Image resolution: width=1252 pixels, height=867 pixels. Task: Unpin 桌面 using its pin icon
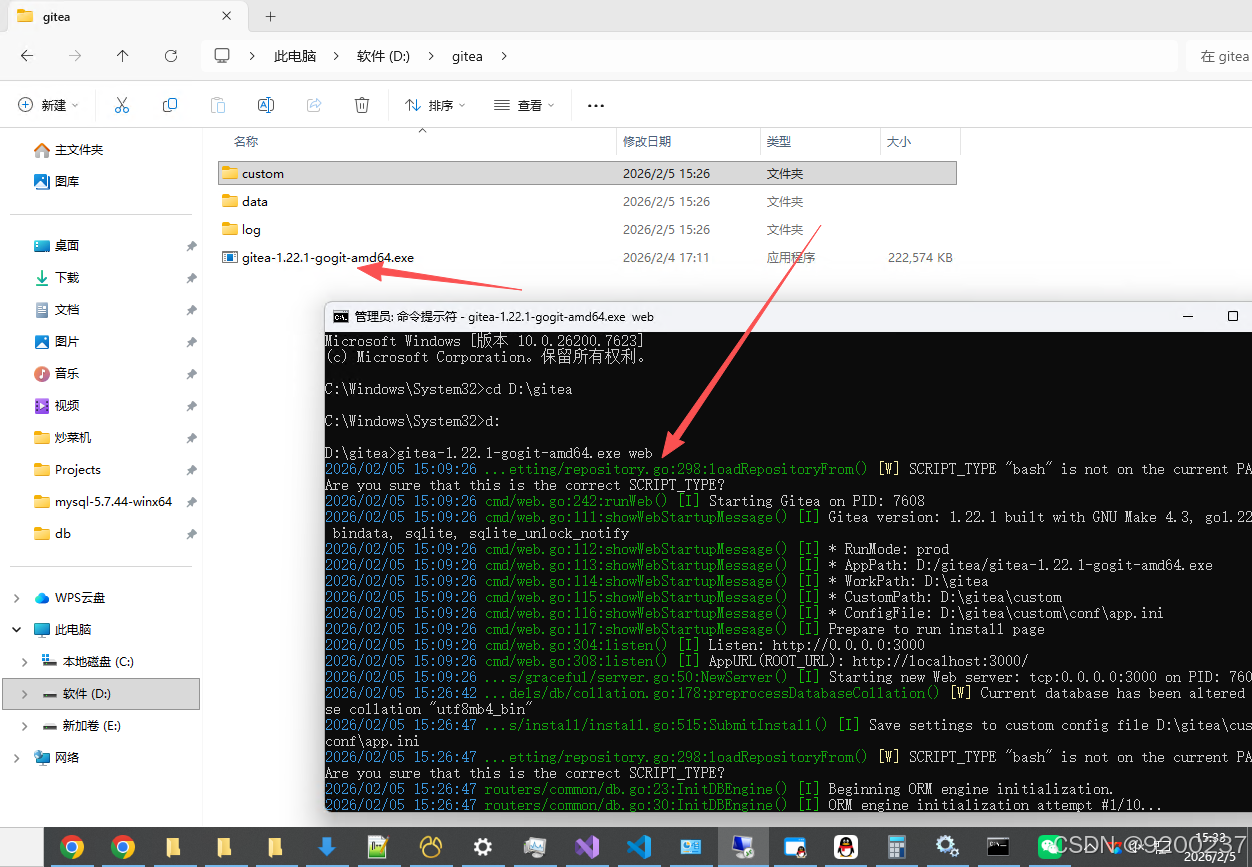(x=191, y=245)
